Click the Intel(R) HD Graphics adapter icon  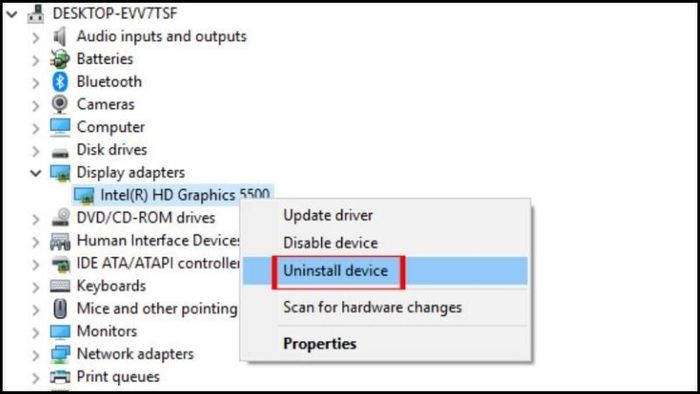pos(84,195)
